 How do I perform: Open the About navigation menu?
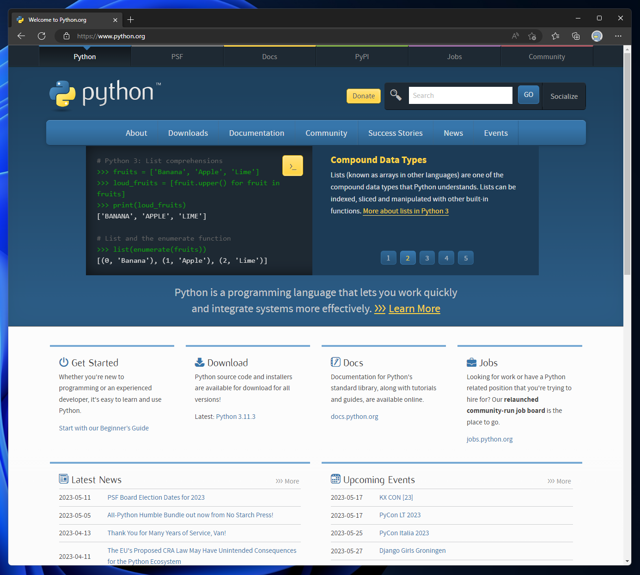coord(136,133)
